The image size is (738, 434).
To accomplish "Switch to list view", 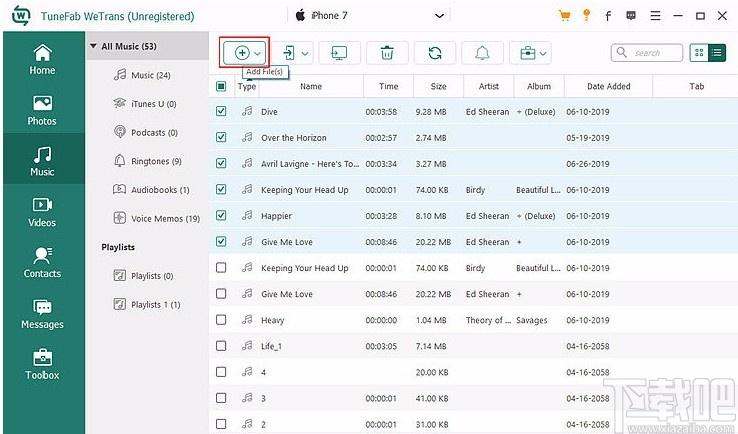I will [717, 53].
